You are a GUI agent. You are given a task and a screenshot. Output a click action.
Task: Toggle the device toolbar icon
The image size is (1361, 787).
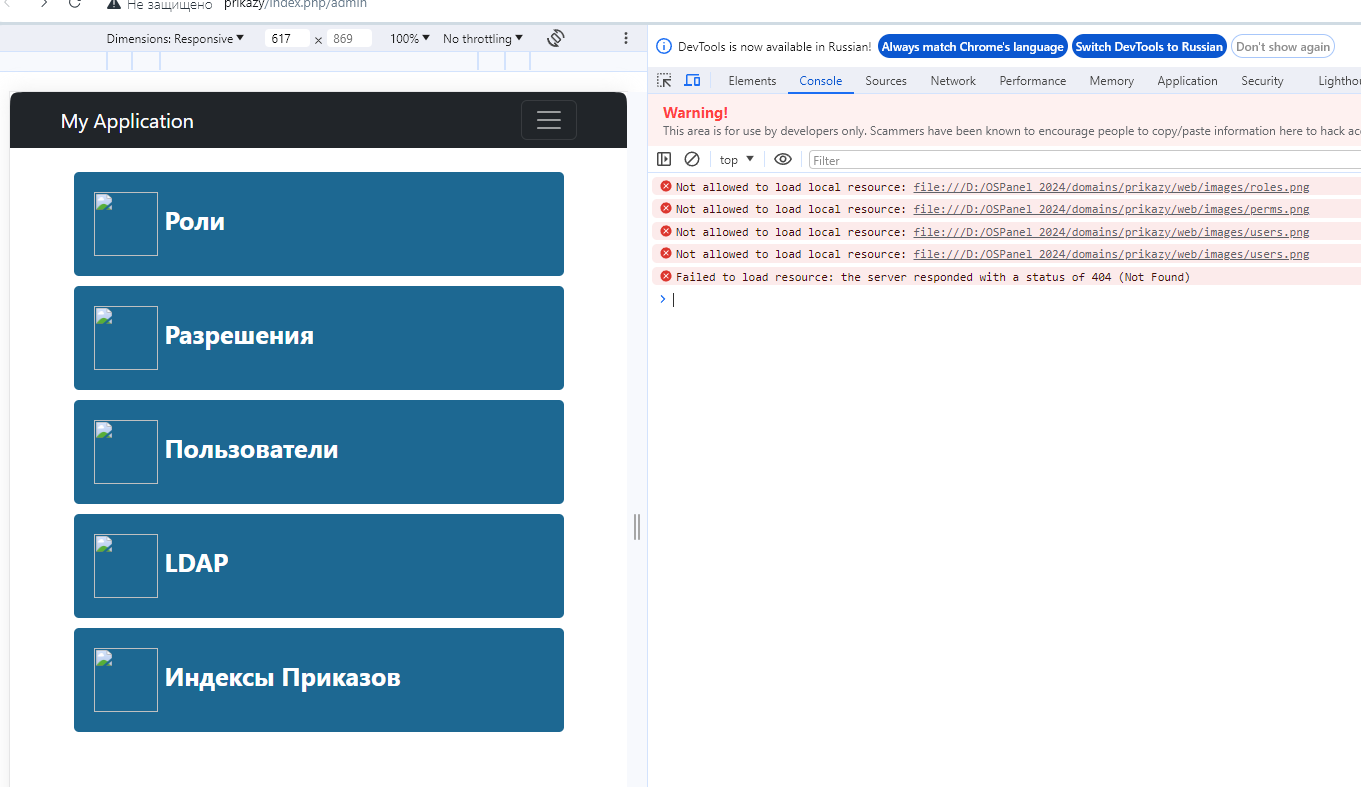pos(692,81)
